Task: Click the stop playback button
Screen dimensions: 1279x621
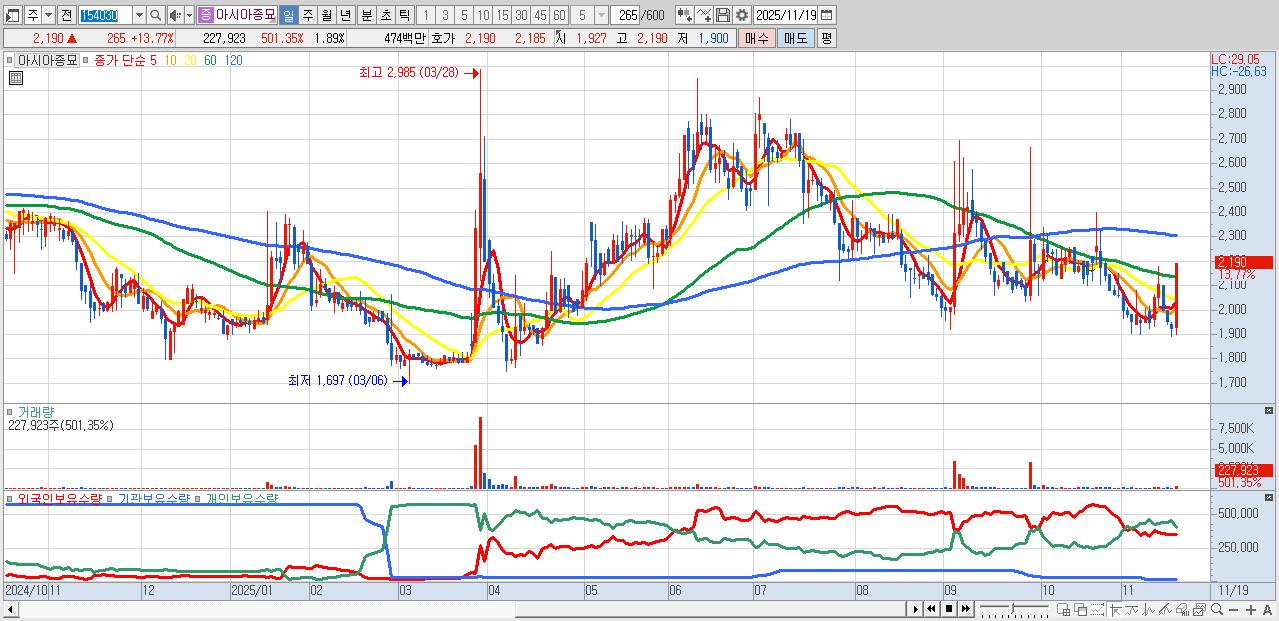Action: 949,609
